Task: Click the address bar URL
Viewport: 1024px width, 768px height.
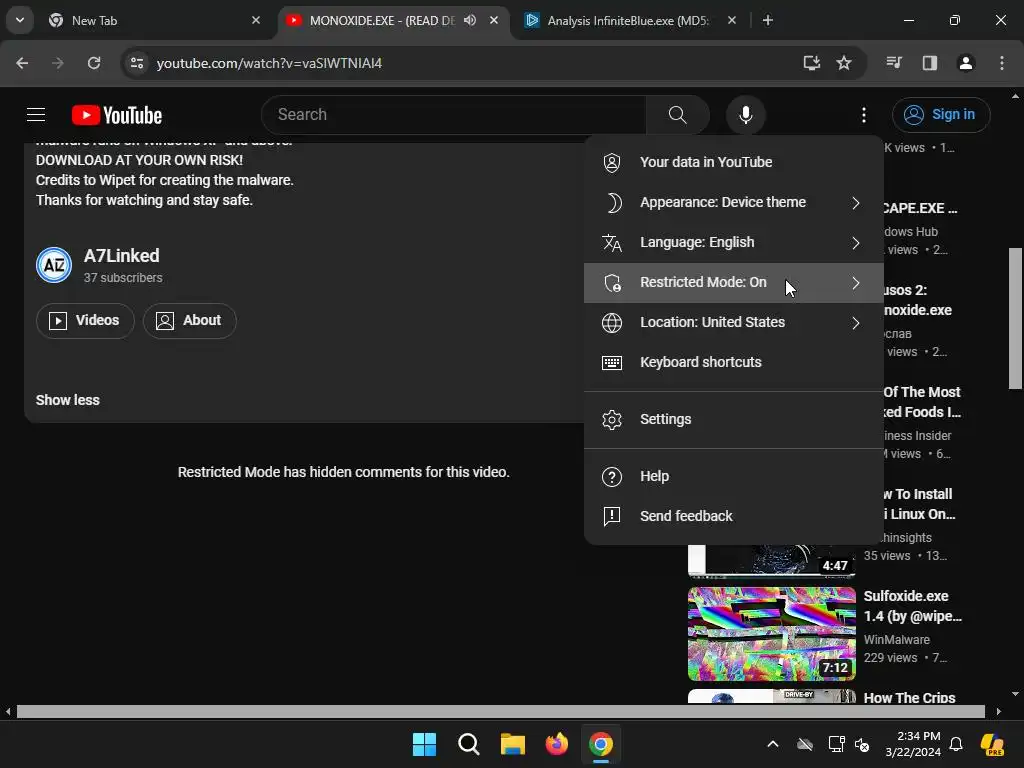Action: point(269,63)
